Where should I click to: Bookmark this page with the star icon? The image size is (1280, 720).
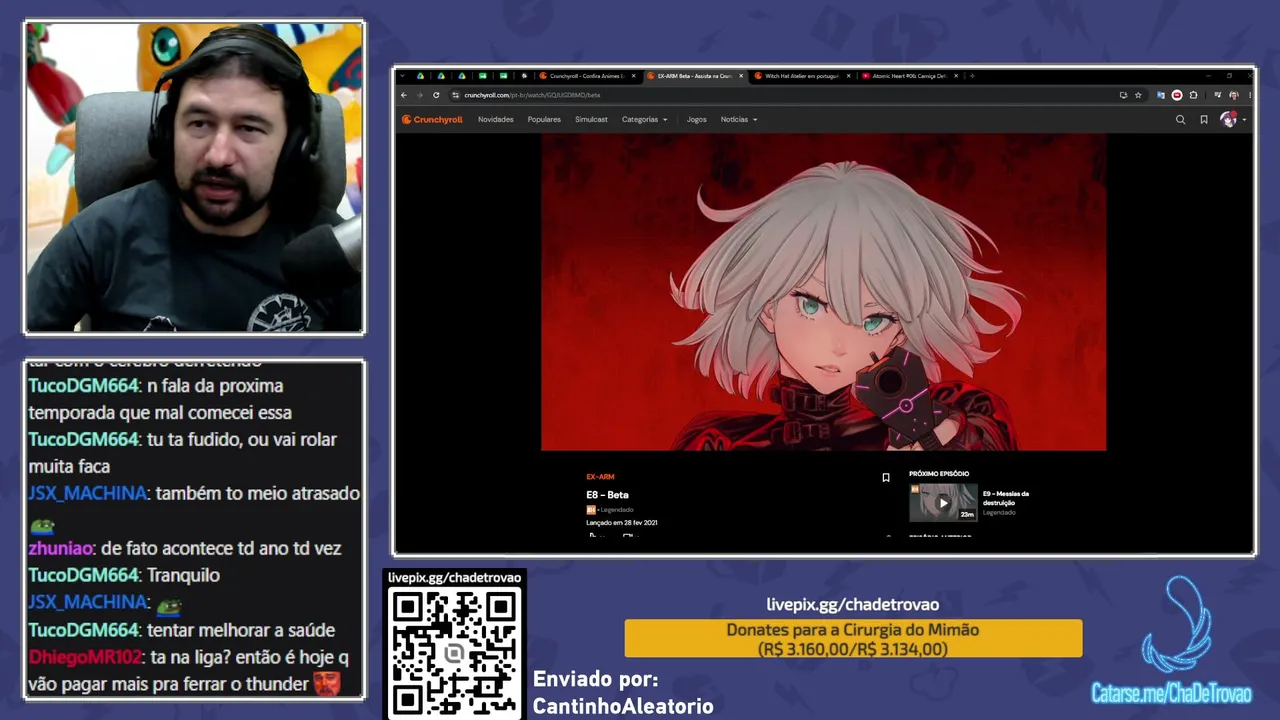click(x=1138, y=95)
